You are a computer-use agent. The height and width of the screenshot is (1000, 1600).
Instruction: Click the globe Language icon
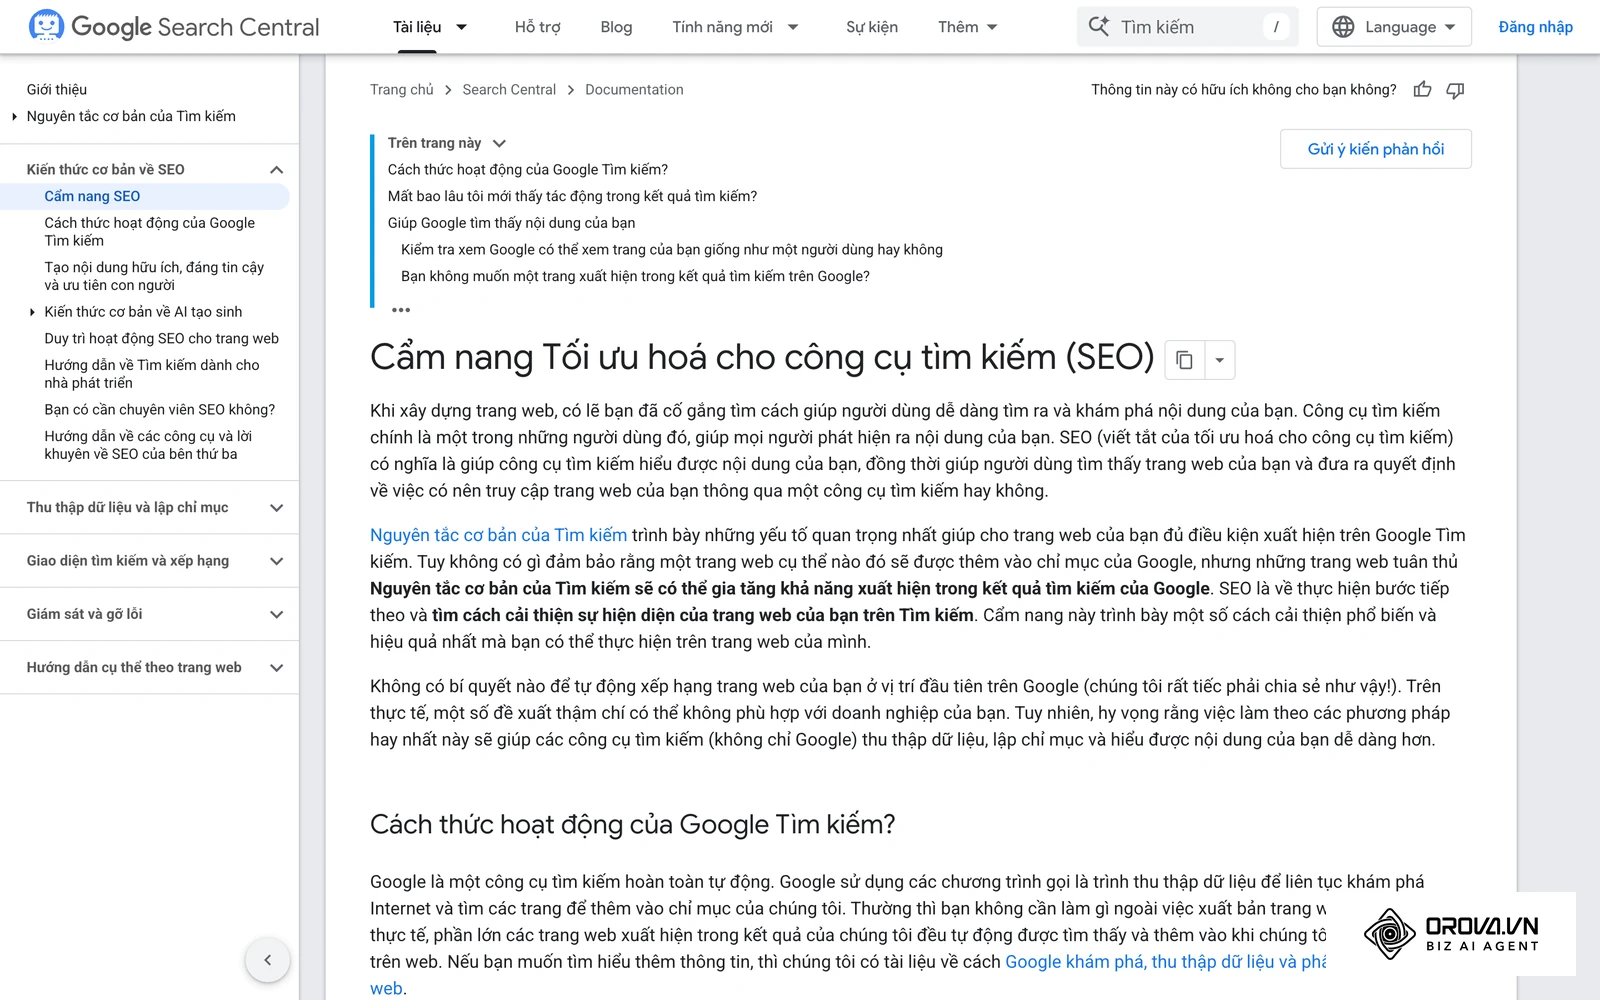coord(1343,27)
